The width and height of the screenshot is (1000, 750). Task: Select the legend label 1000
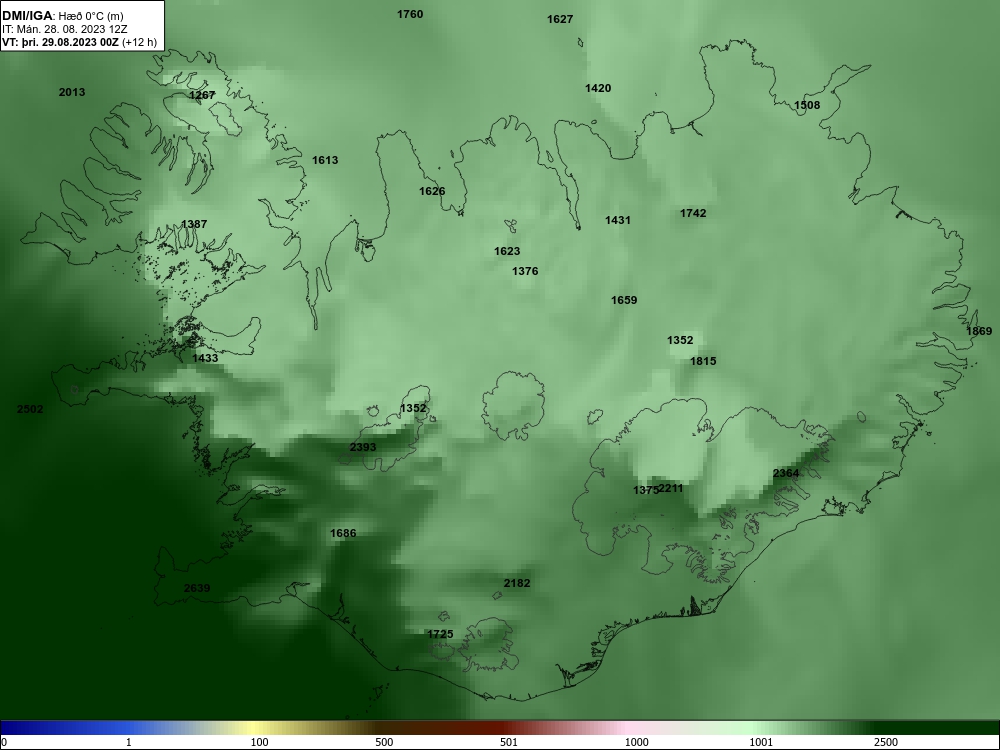[636, 742]
